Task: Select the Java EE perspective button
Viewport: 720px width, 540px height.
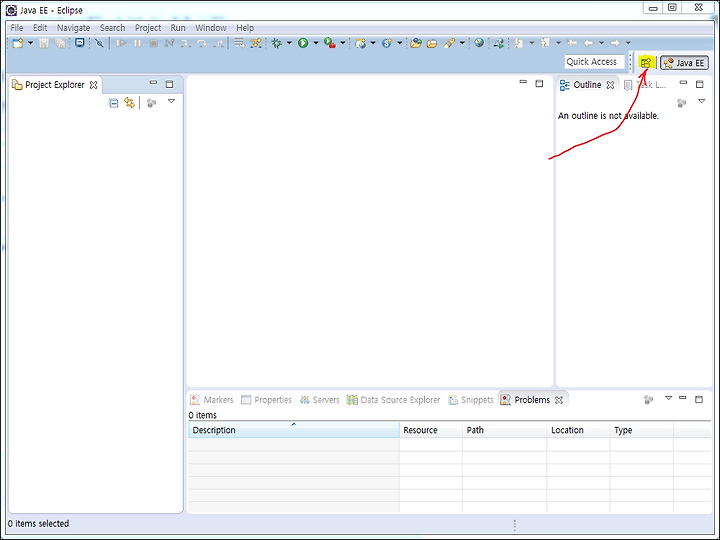Action: coord(684,62)
